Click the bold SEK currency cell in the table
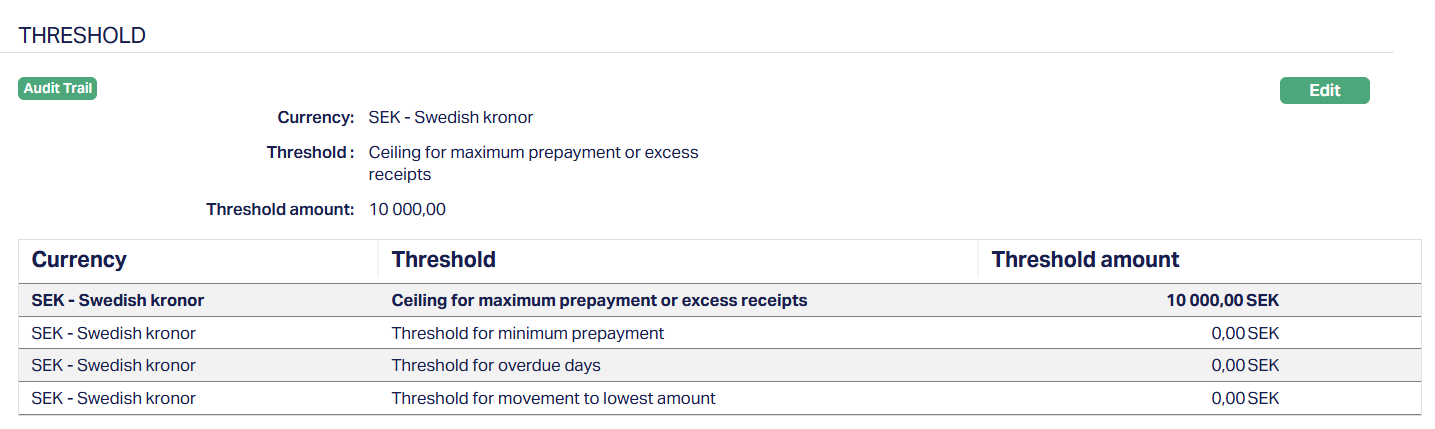This screenshot has width=1435, height=429. [118, 300]
